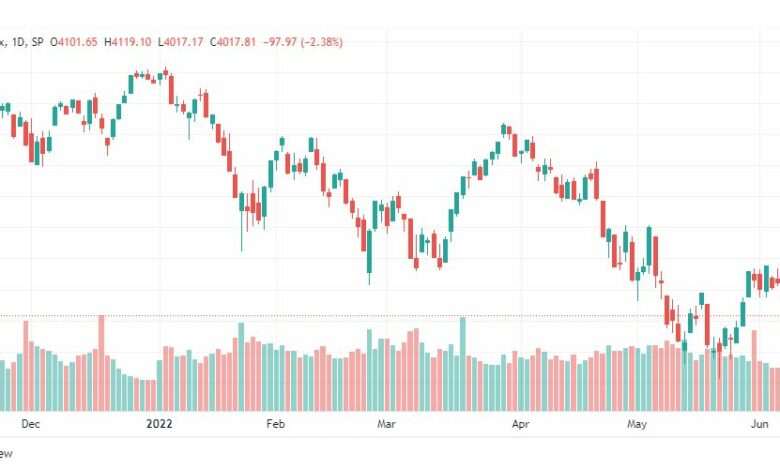
Task: Click the close value C4017.81
Action: point(233,42)
